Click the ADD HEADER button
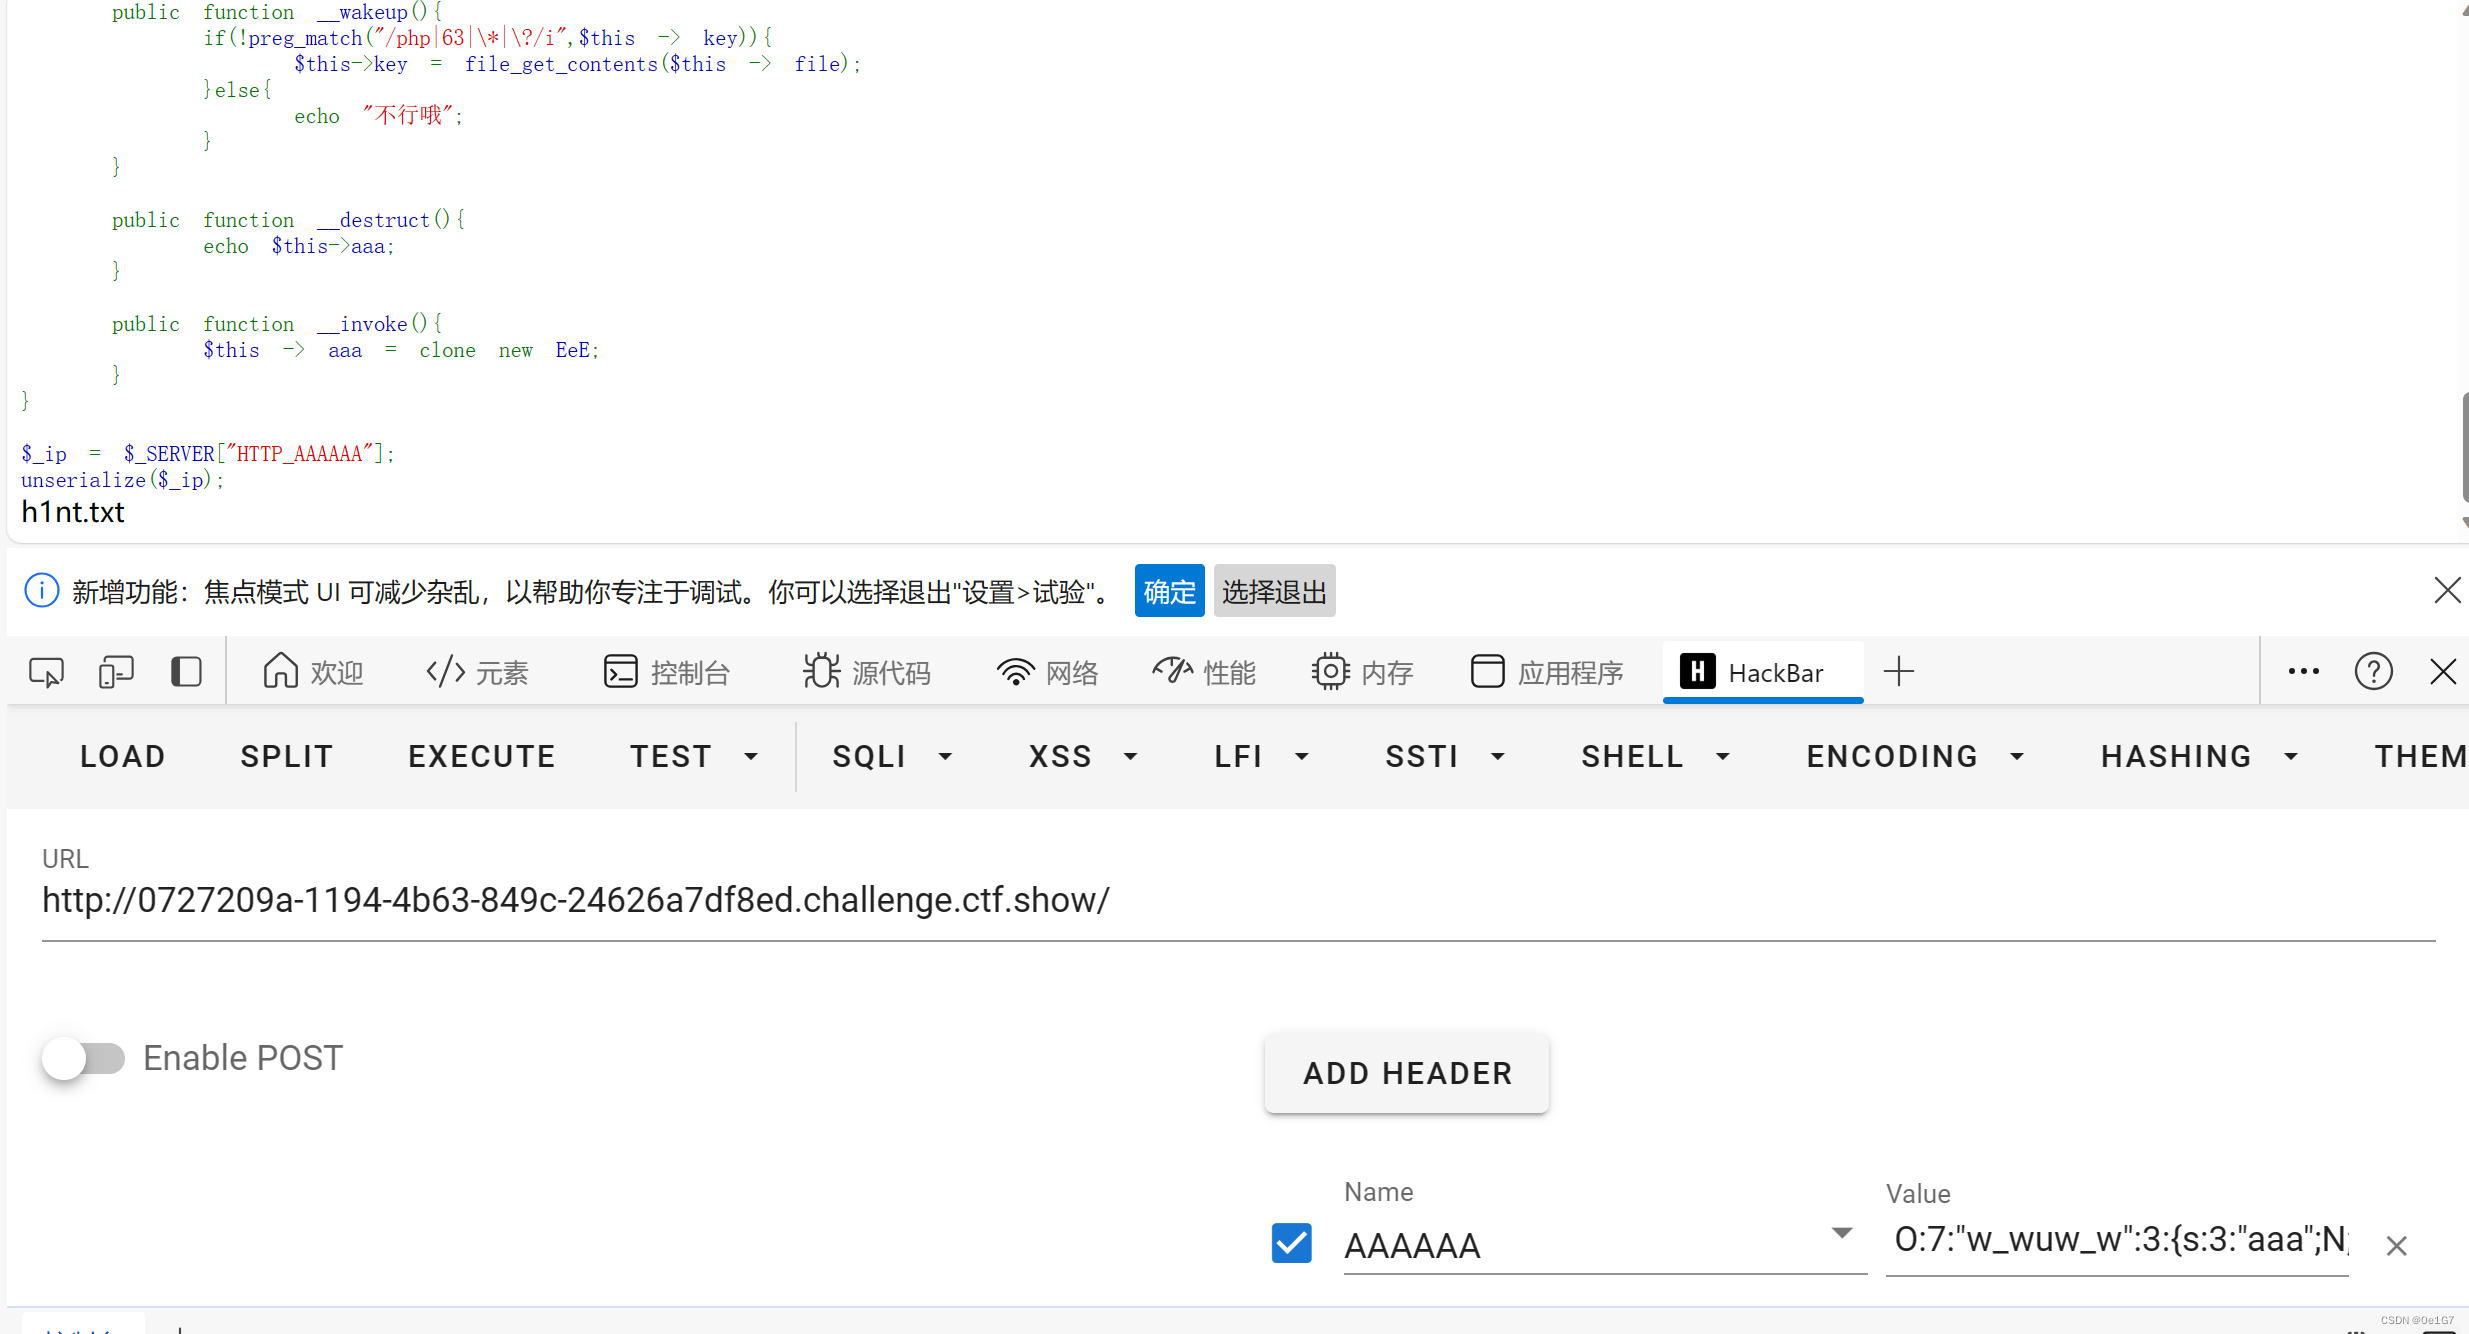This screenshot has width=2469, height=1334. (x=1405, y=1073)
